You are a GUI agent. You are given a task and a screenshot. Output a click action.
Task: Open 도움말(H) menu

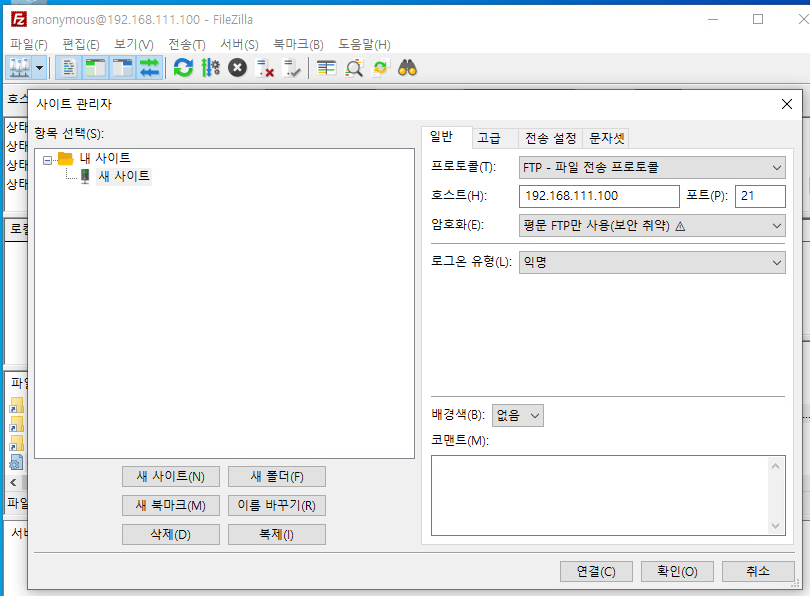pyautogui.click(x=364, y=44)
